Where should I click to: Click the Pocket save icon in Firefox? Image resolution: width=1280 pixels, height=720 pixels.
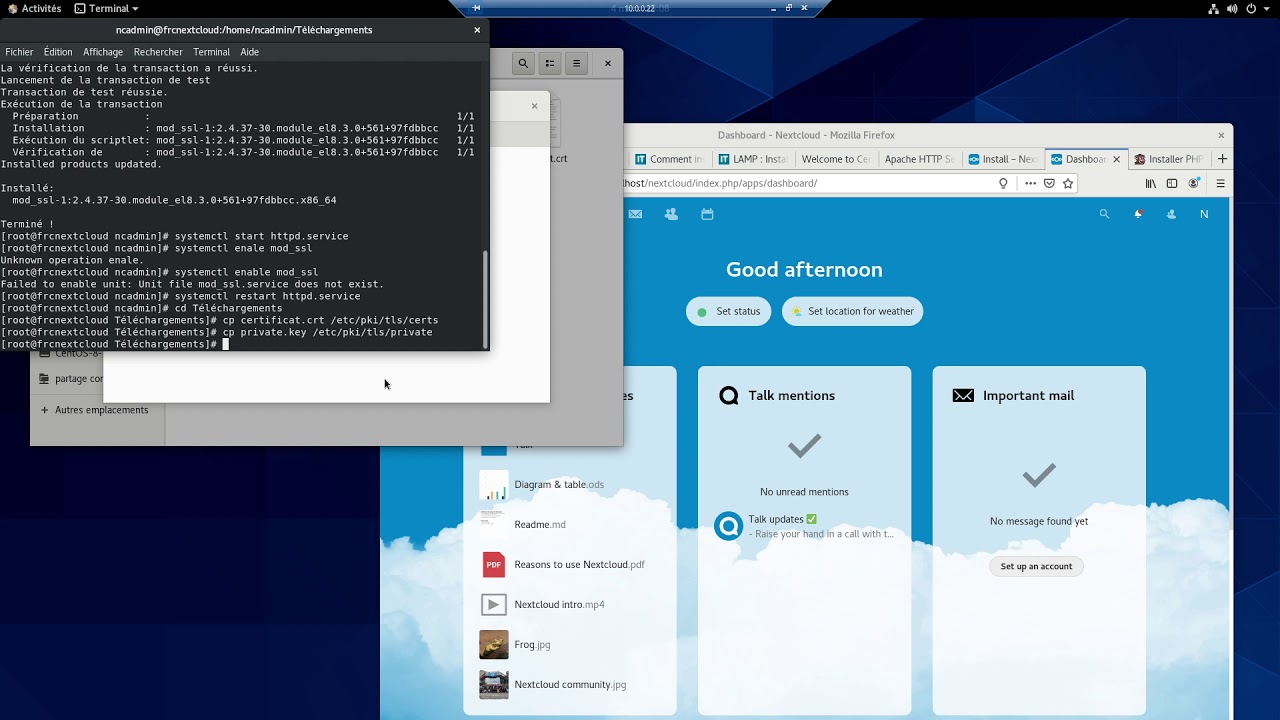[1049, 183]
